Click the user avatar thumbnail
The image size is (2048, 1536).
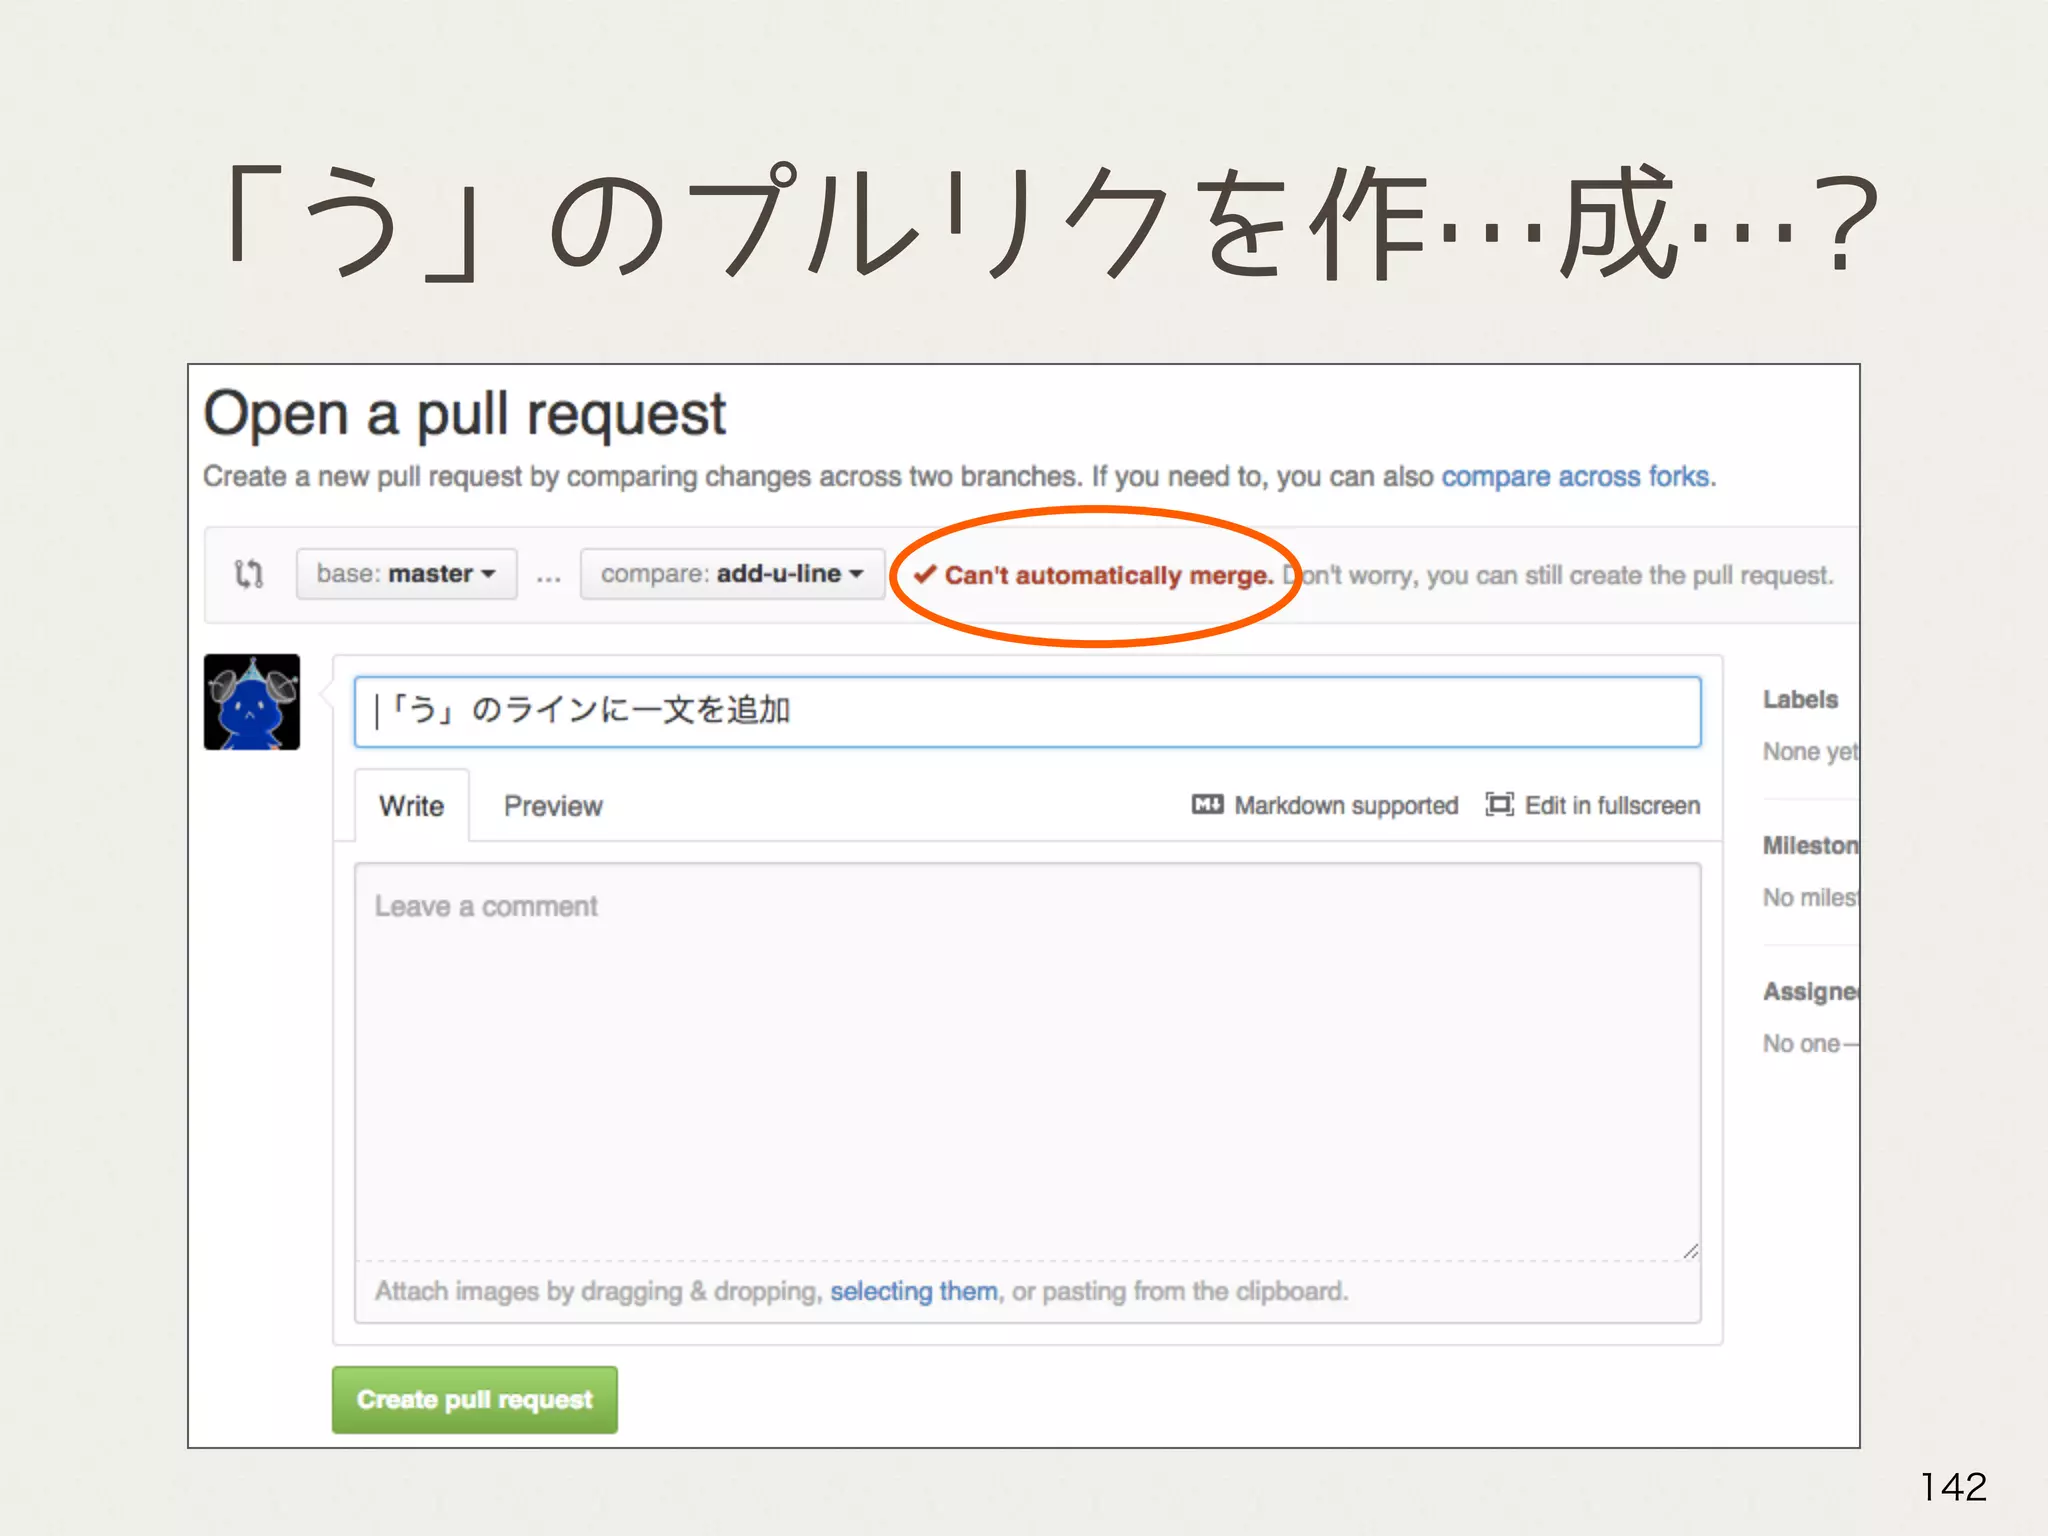click(252, 702)
